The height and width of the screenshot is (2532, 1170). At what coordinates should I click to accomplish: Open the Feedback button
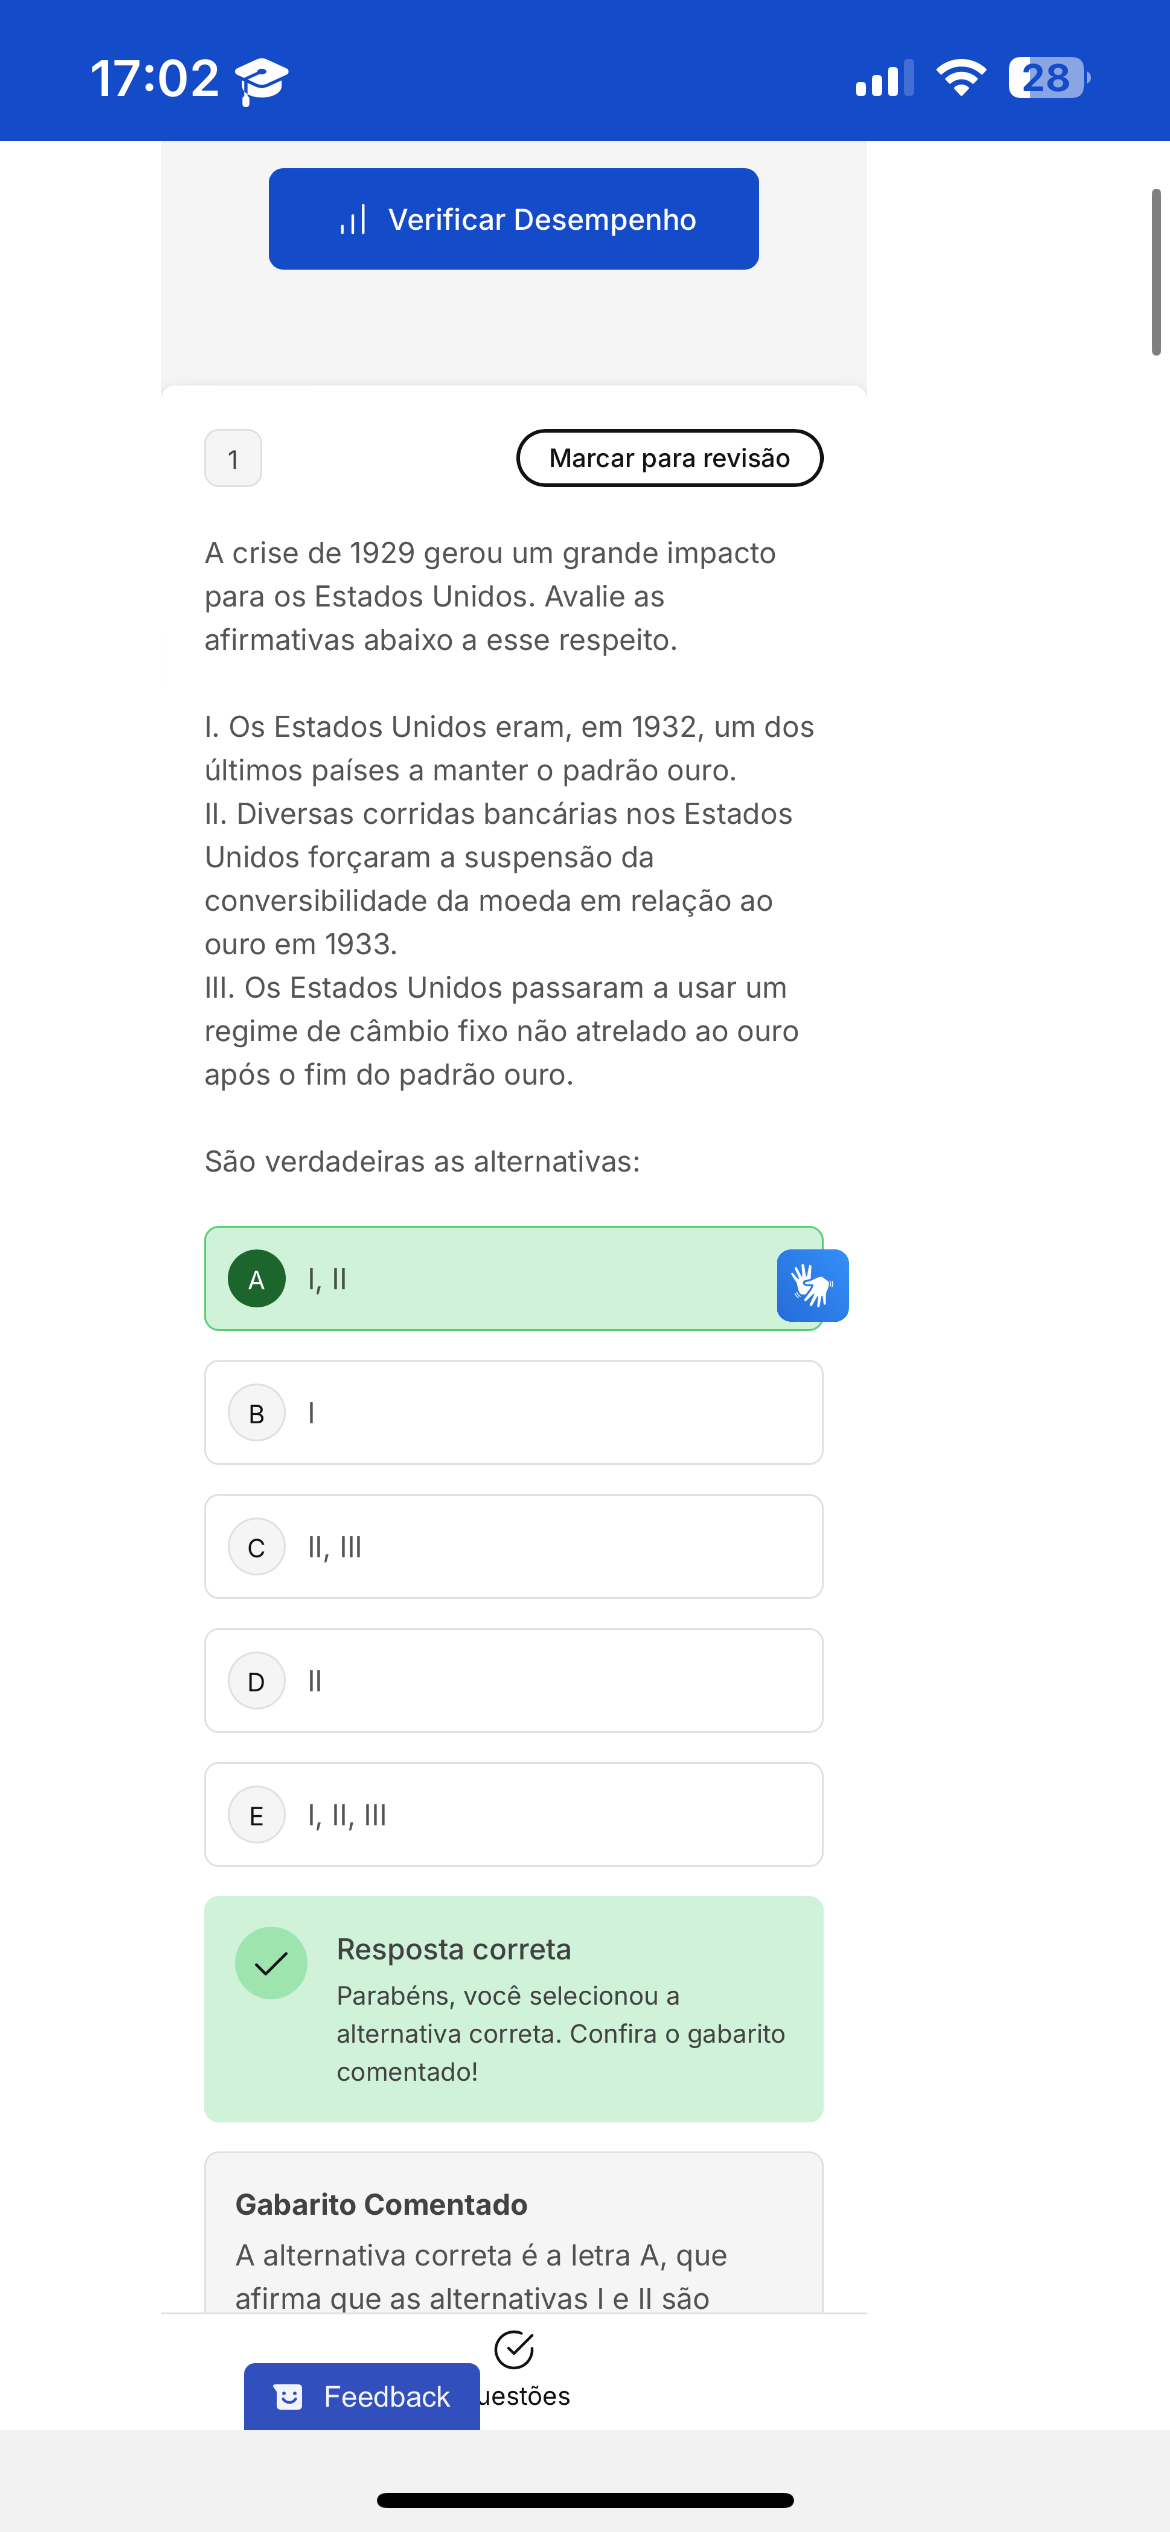(362, 2397)
